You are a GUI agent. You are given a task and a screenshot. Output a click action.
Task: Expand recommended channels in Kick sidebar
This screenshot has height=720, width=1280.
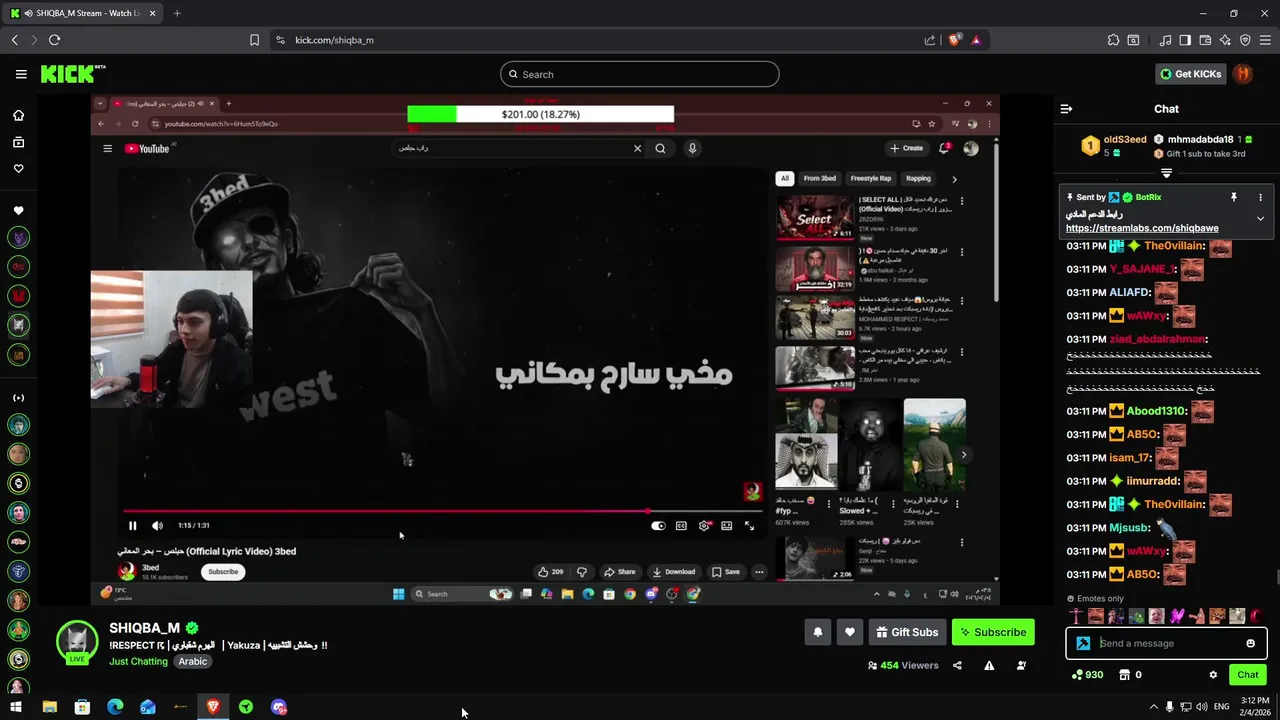click(18, 398)
